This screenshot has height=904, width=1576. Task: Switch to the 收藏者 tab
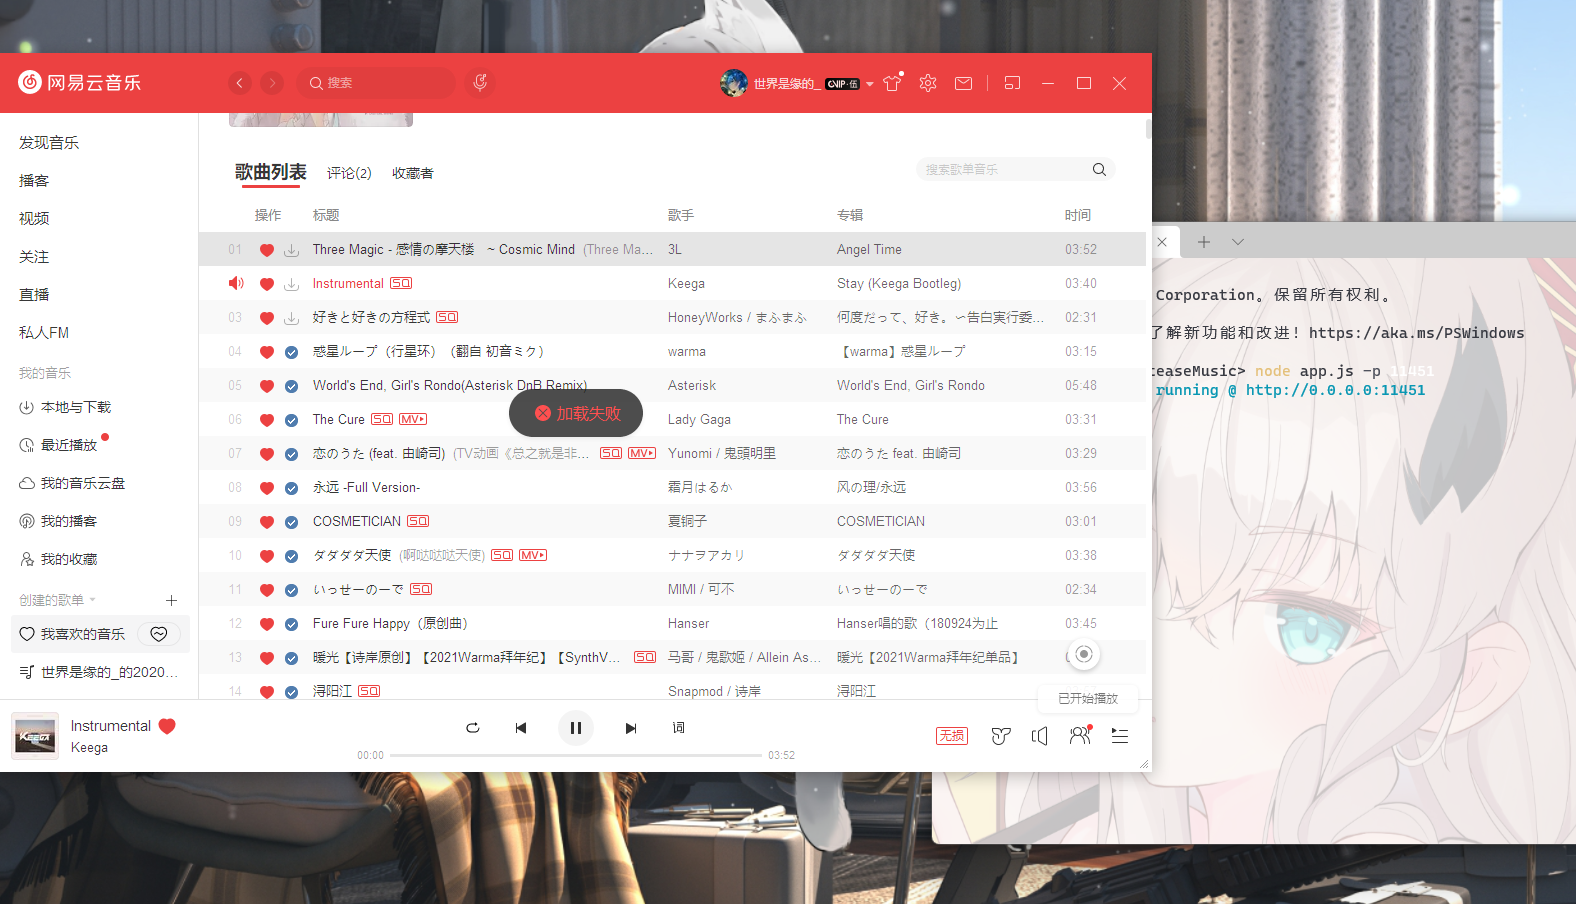(x=413, y=173)
